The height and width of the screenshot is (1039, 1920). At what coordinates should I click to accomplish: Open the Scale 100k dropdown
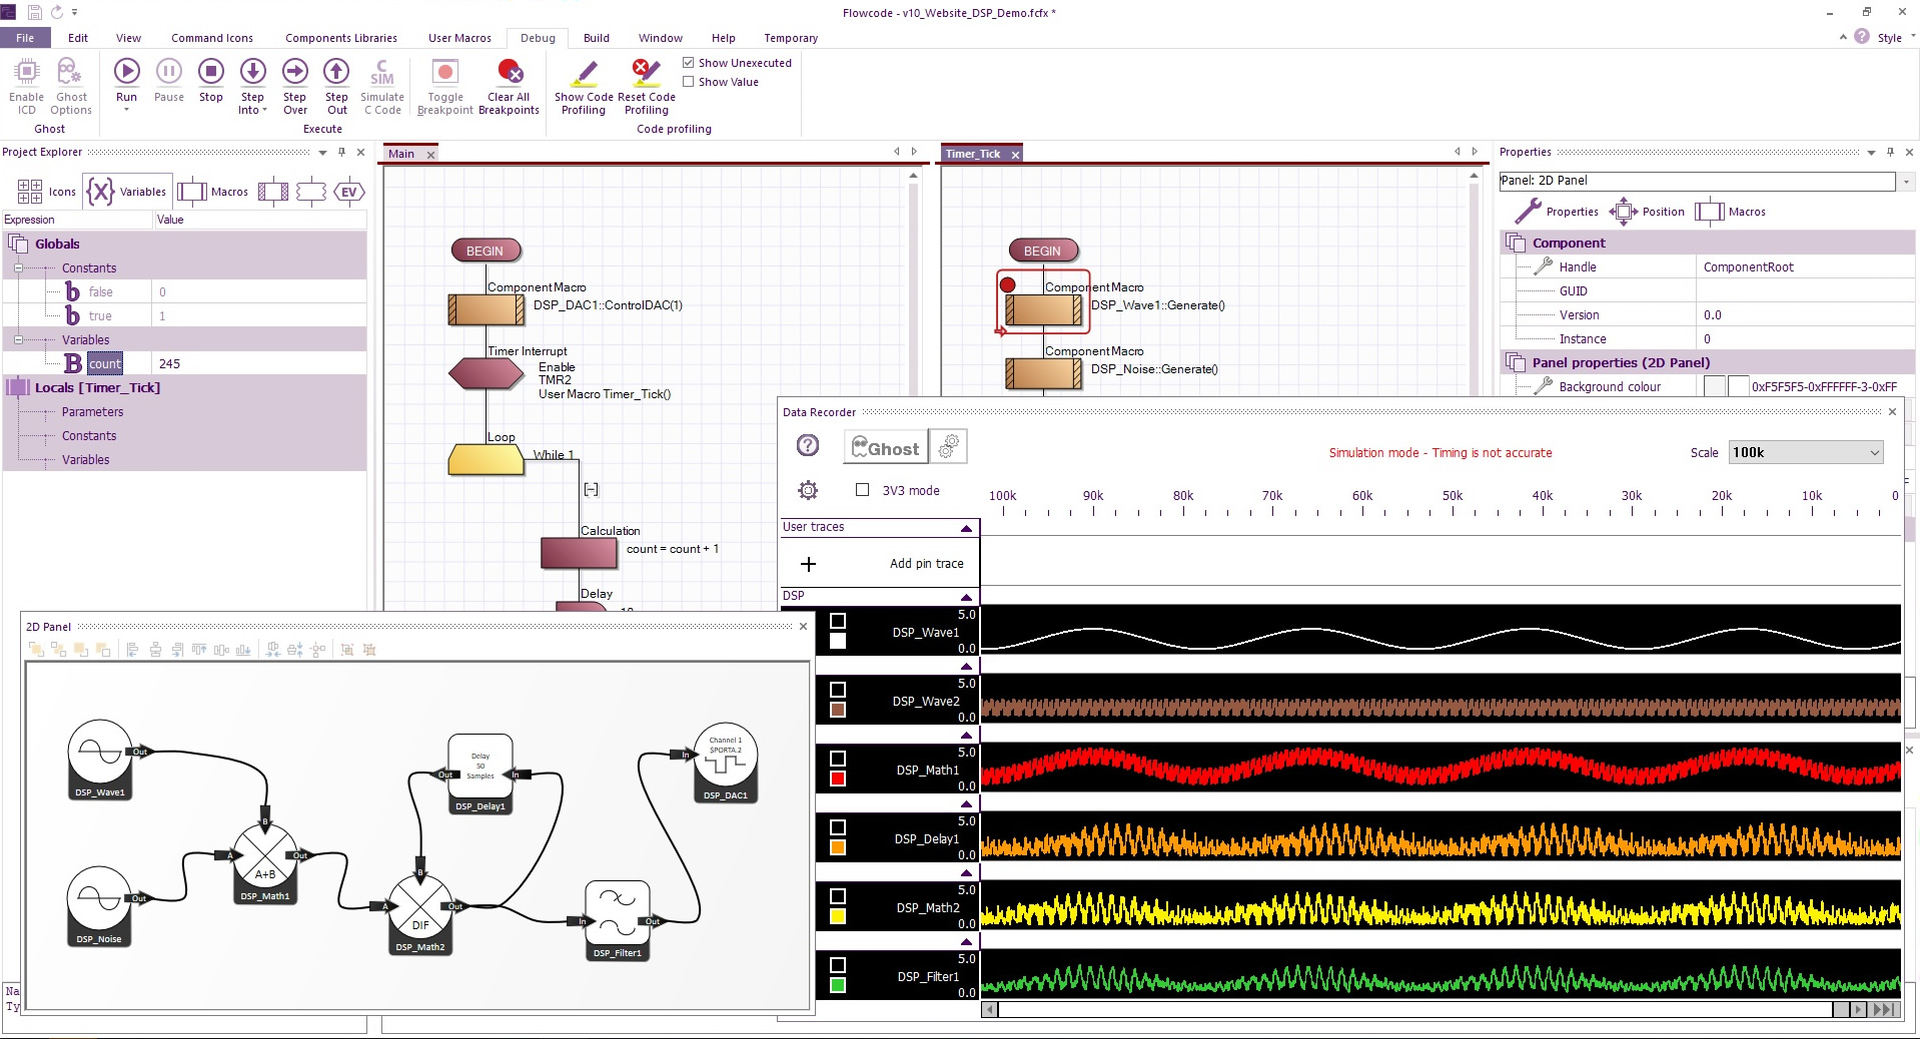[1805, 453]
